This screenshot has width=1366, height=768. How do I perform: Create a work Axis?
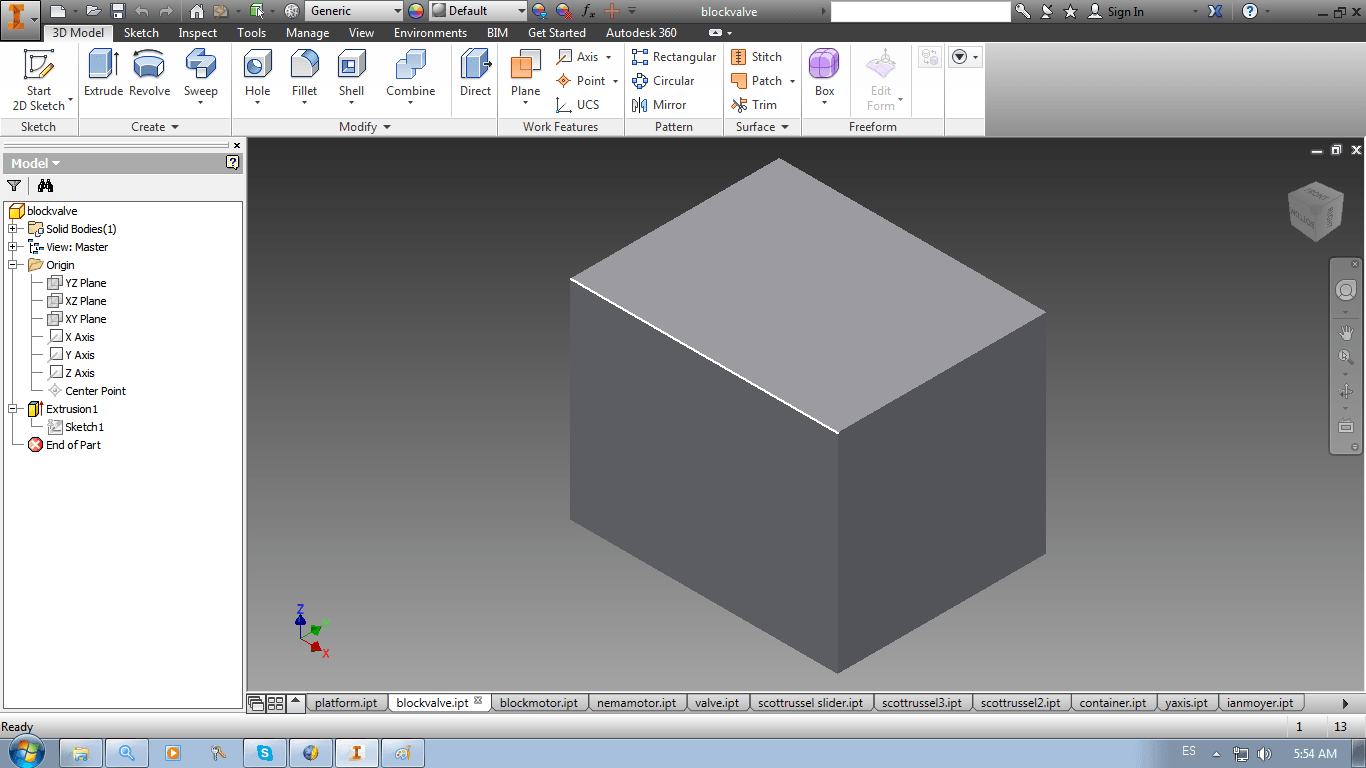tap(580, 57)
